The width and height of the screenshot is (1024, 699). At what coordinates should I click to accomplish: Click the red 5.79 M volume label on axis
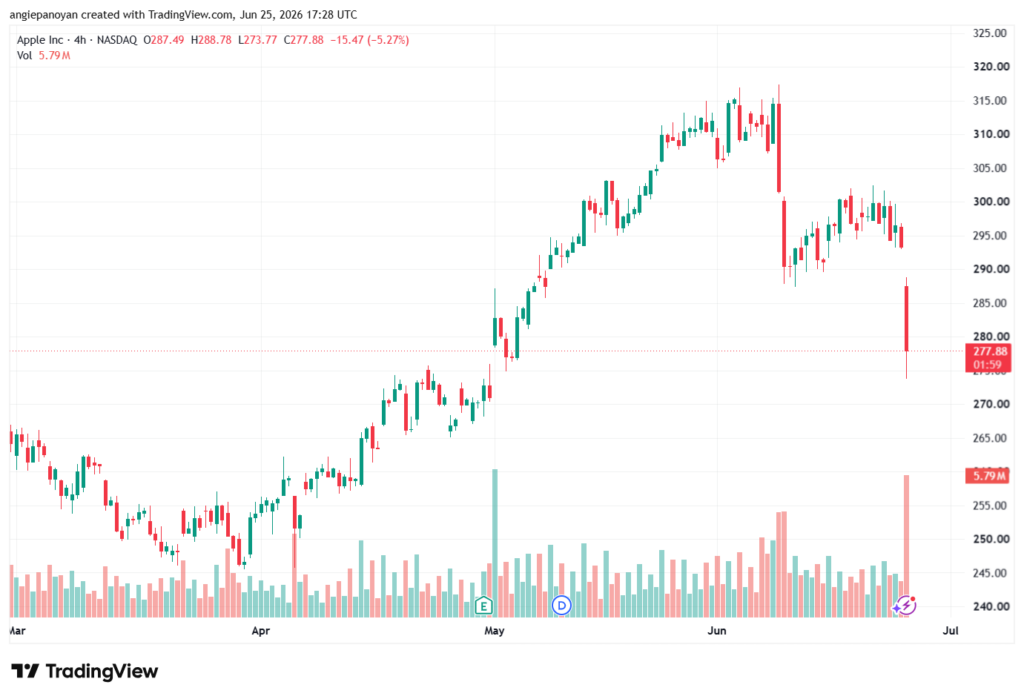point(988,476)
